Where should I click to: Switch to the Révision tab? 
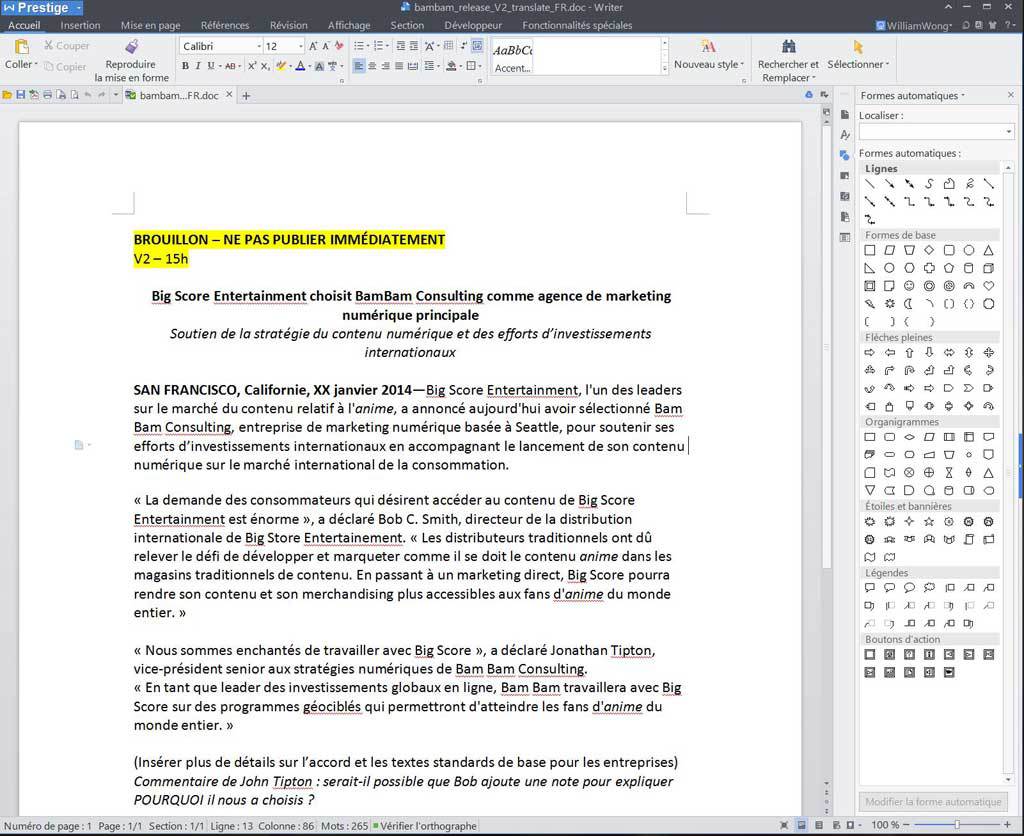click(x=288, y=25)
